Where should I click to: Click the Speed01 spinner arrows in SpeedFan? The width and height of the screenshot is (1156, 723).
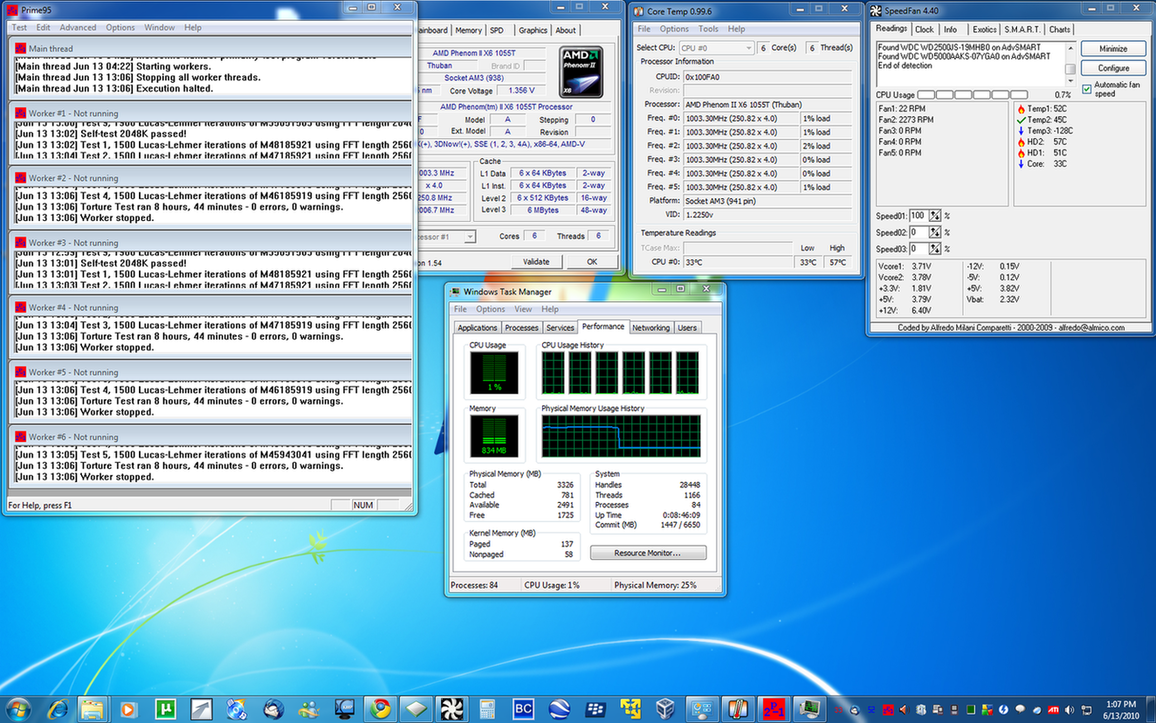[934, 216]
